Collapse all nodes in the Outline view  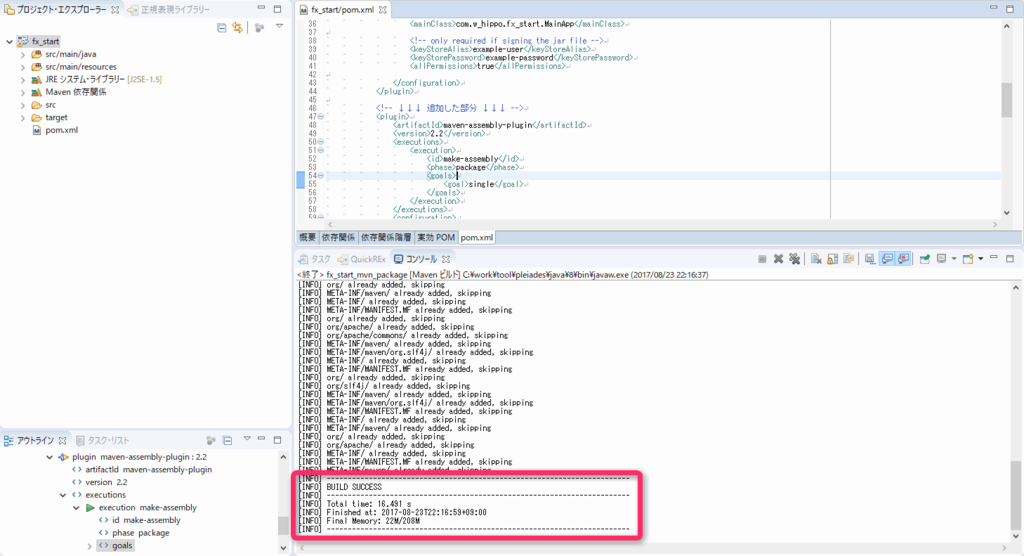tap(227, 440)
